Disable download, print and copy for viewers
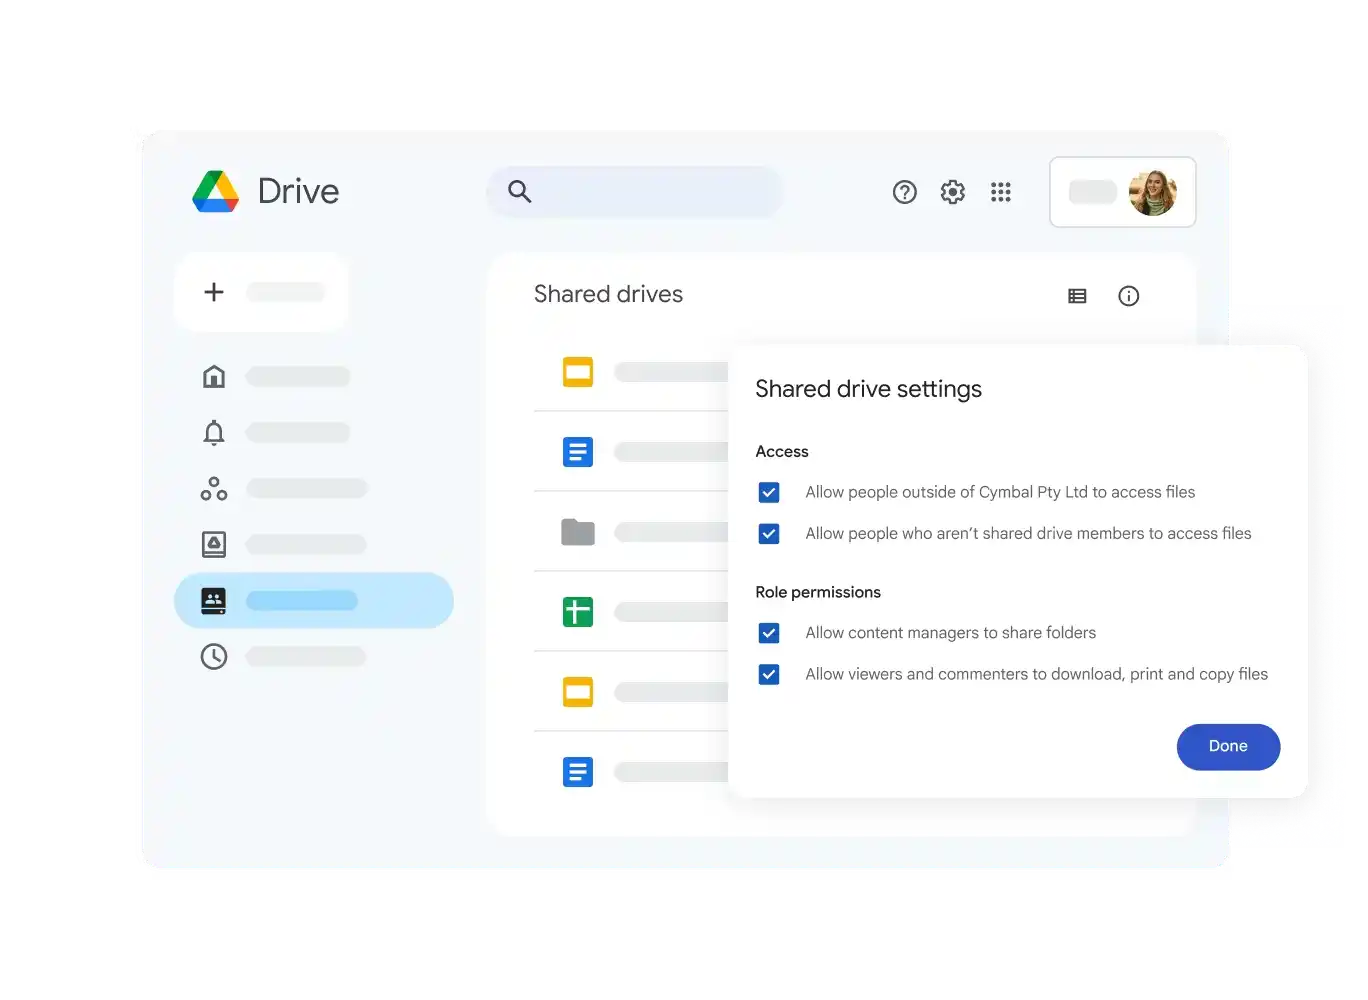Viewport: 1368px width, 1000px height. (x=769, y=674)
